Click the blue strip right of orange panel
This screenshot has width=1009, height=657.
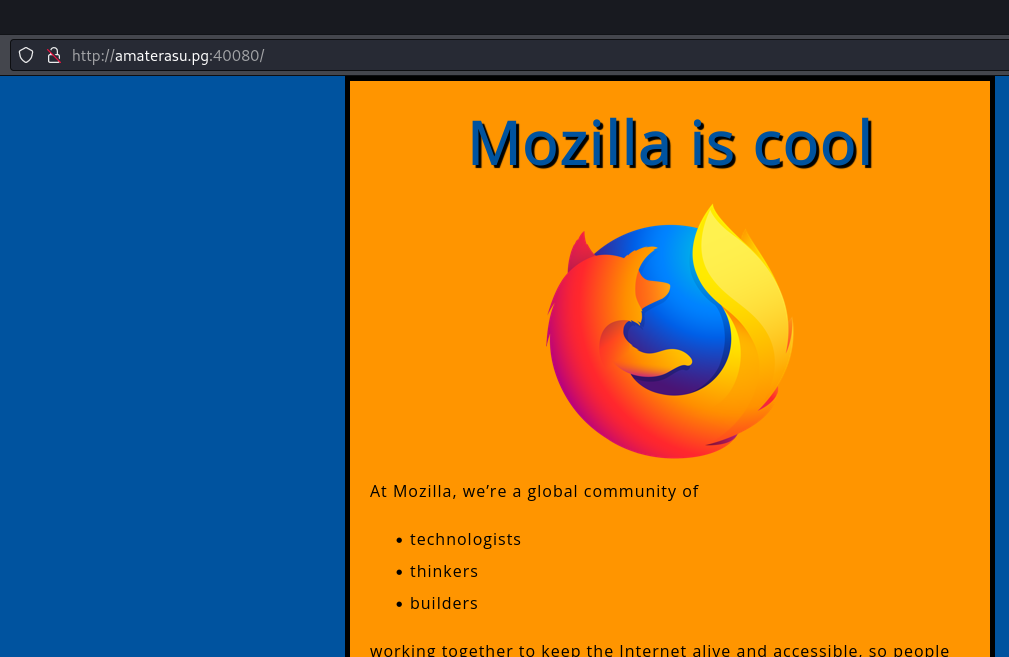pos(1002,360)
